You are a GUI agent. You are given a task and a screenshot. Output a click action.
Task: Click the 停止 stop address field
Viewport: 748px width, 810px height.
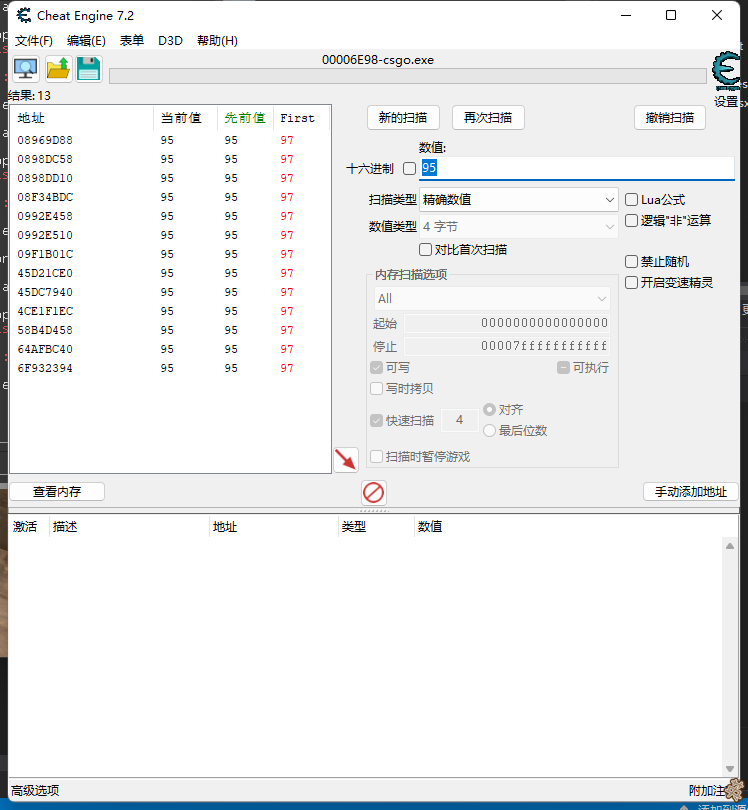[507, 346]
